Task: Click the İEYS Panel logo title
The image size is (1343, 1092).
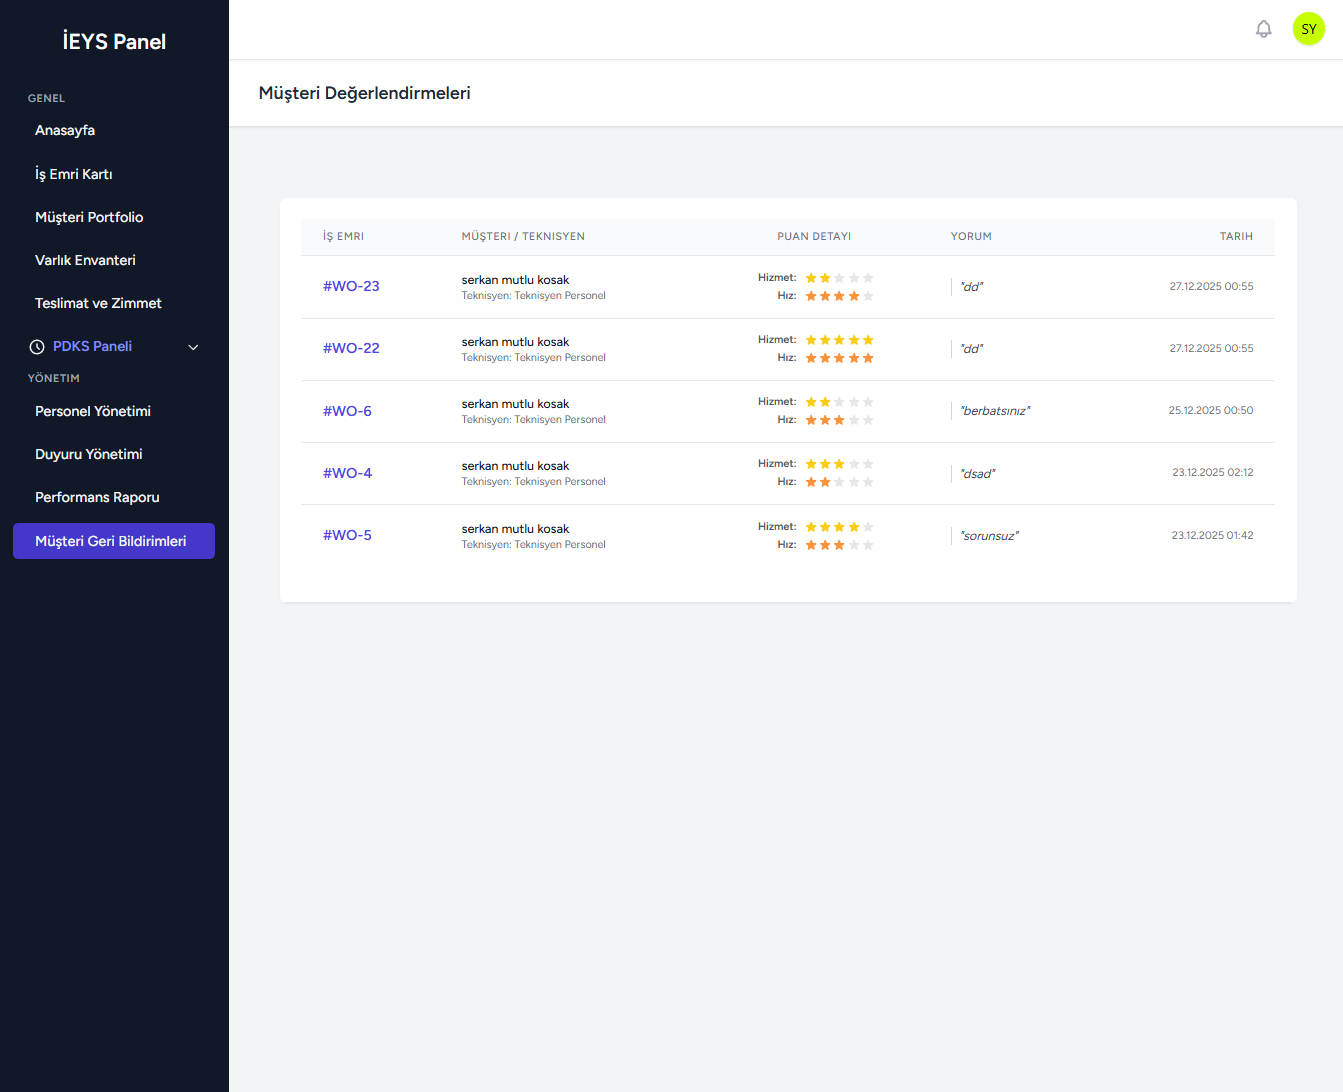Action: point(114,42)
